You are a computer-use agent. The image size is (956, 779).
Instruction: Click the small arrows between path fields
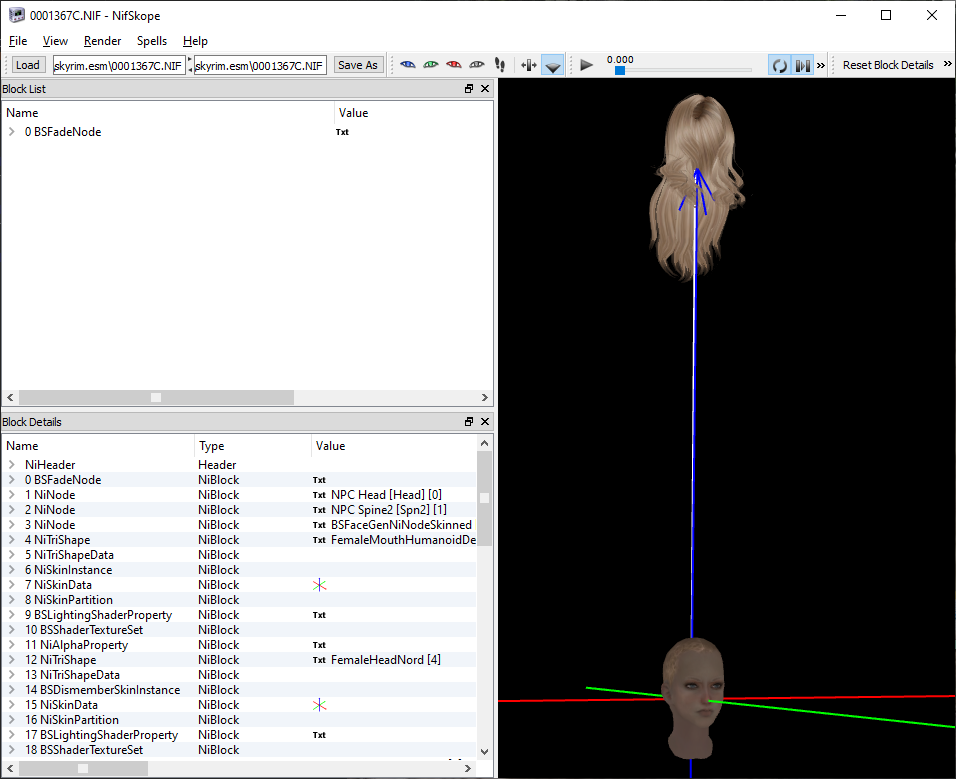click(190, 65)
